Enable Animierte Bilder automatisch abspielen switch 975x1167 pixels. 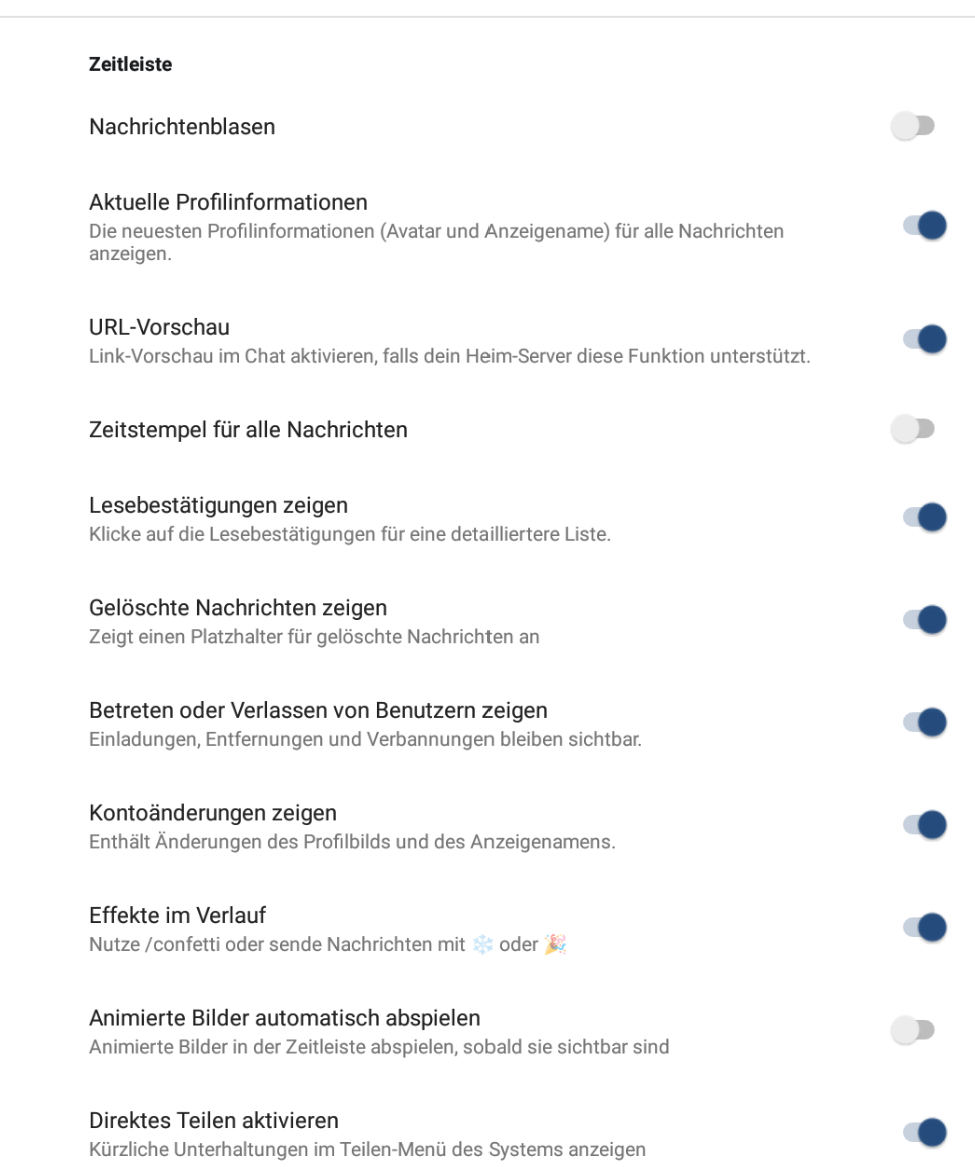click(x=913, y=1030)
